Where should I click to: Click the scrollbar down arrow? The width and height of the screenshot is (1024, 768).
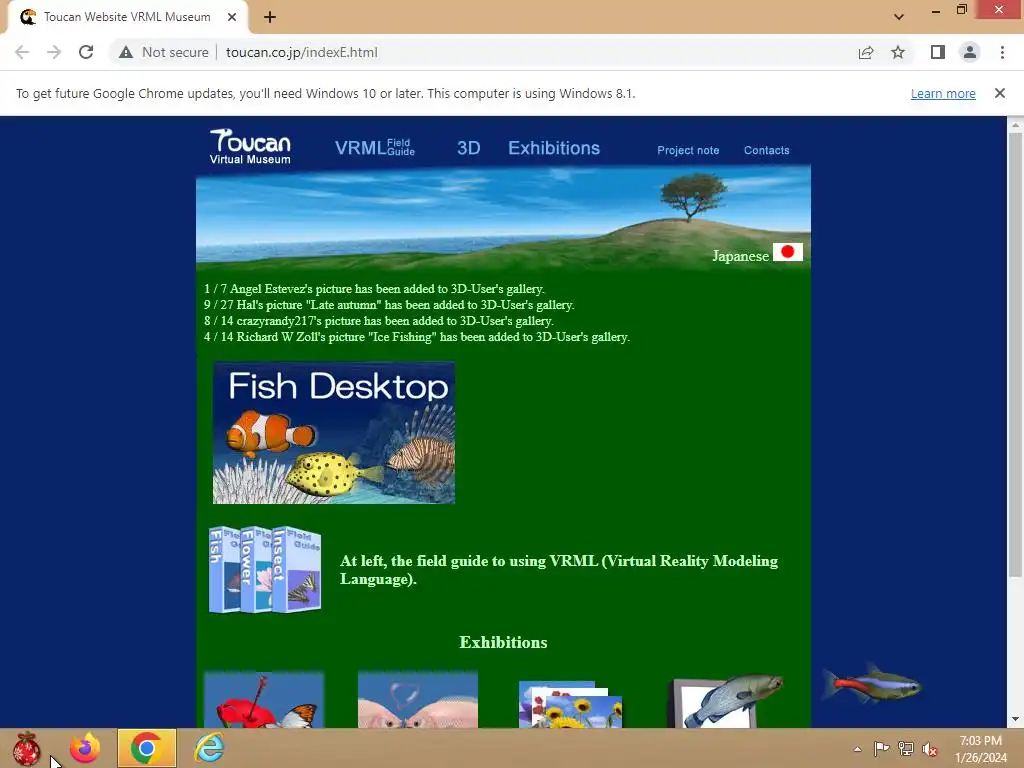1015,719
